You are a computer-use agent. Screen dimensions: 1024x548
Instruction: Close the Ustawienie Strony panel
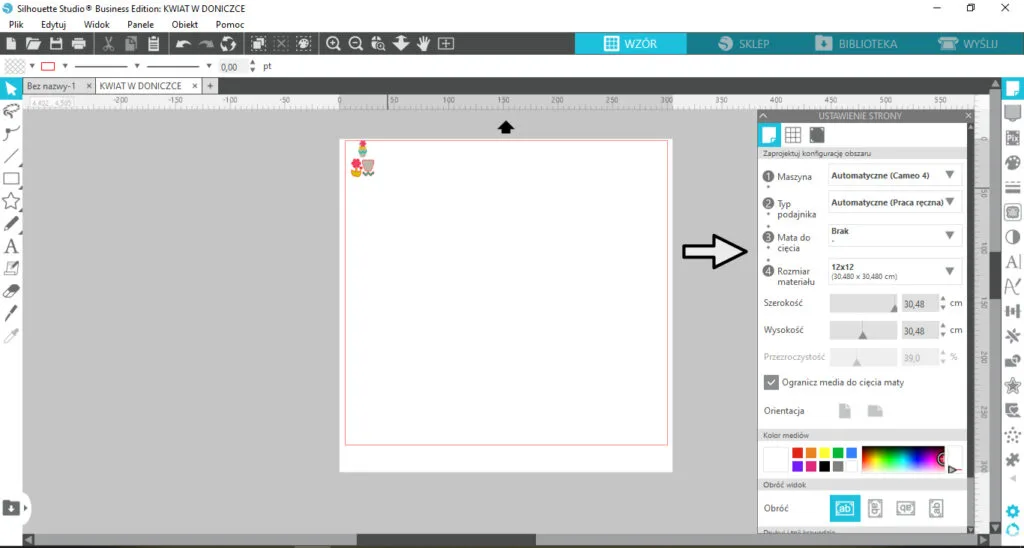pyautogui.click(x=968, y=116)
